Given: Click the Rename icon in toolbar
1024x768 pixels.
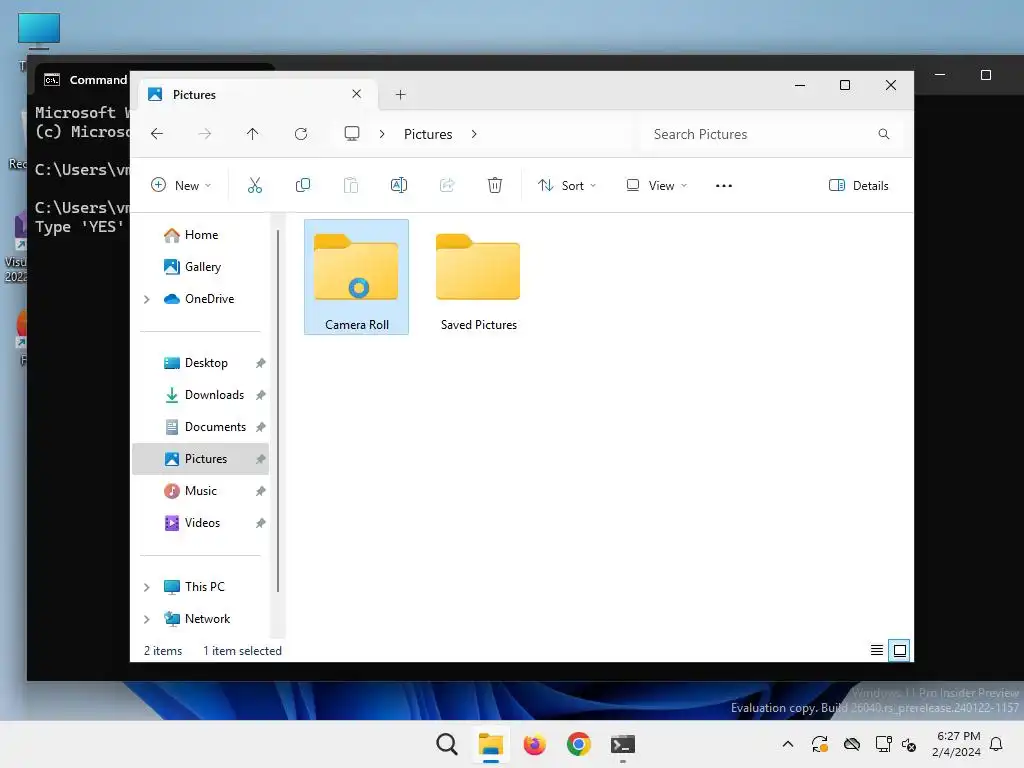Looking at the screenshot, I should (x=399, y=185).
